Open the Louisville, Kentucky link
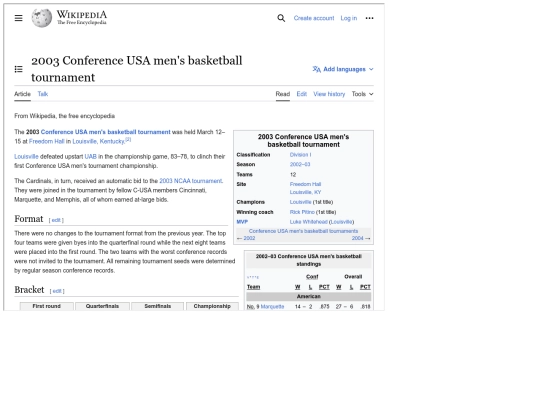The image size is (540, 405). pyautogui.click(x=98, y=141)
